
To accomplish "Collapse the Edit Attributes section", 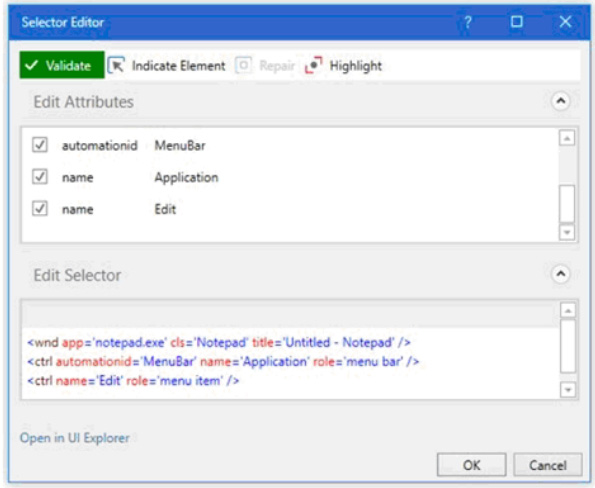I will click(560, 101).
